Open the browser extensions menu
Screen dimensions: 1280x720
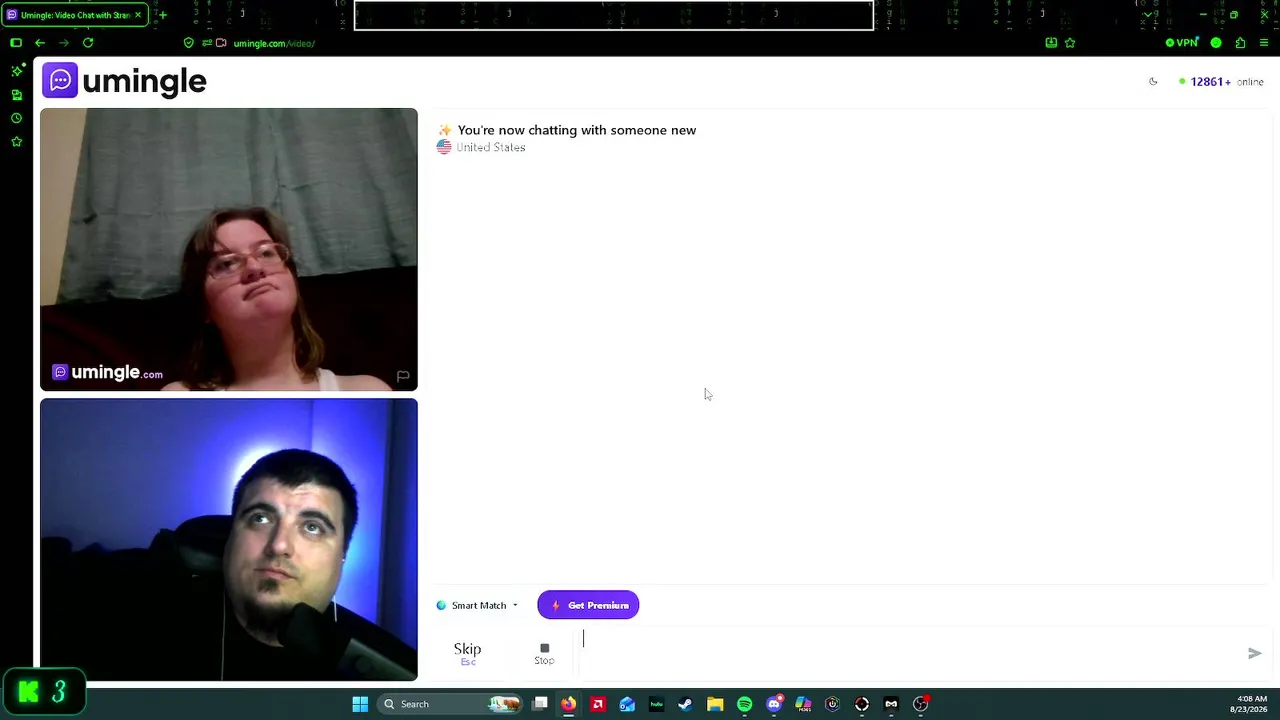coord(1240,43)
